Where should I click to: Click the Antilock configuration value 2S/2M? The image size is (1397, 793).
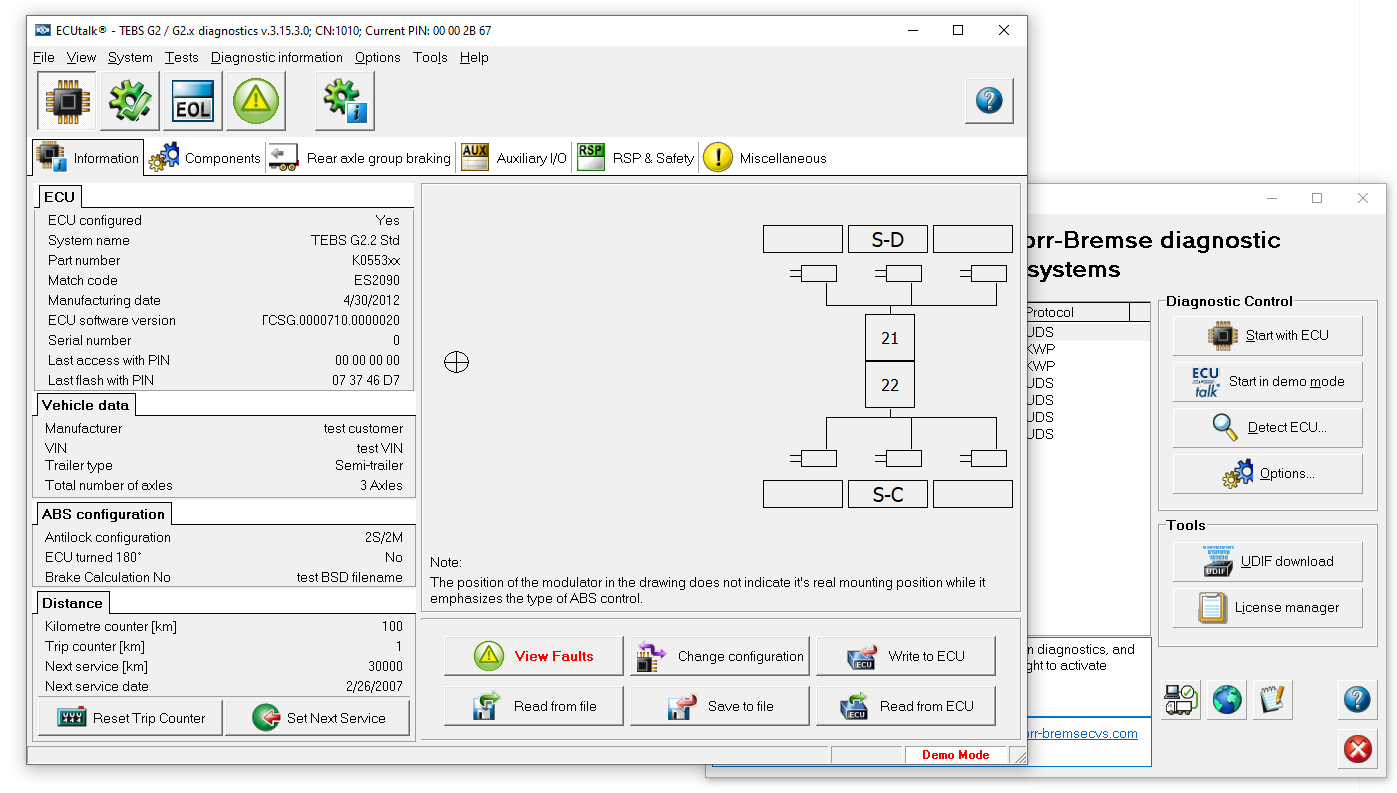(x=384, y=537)
